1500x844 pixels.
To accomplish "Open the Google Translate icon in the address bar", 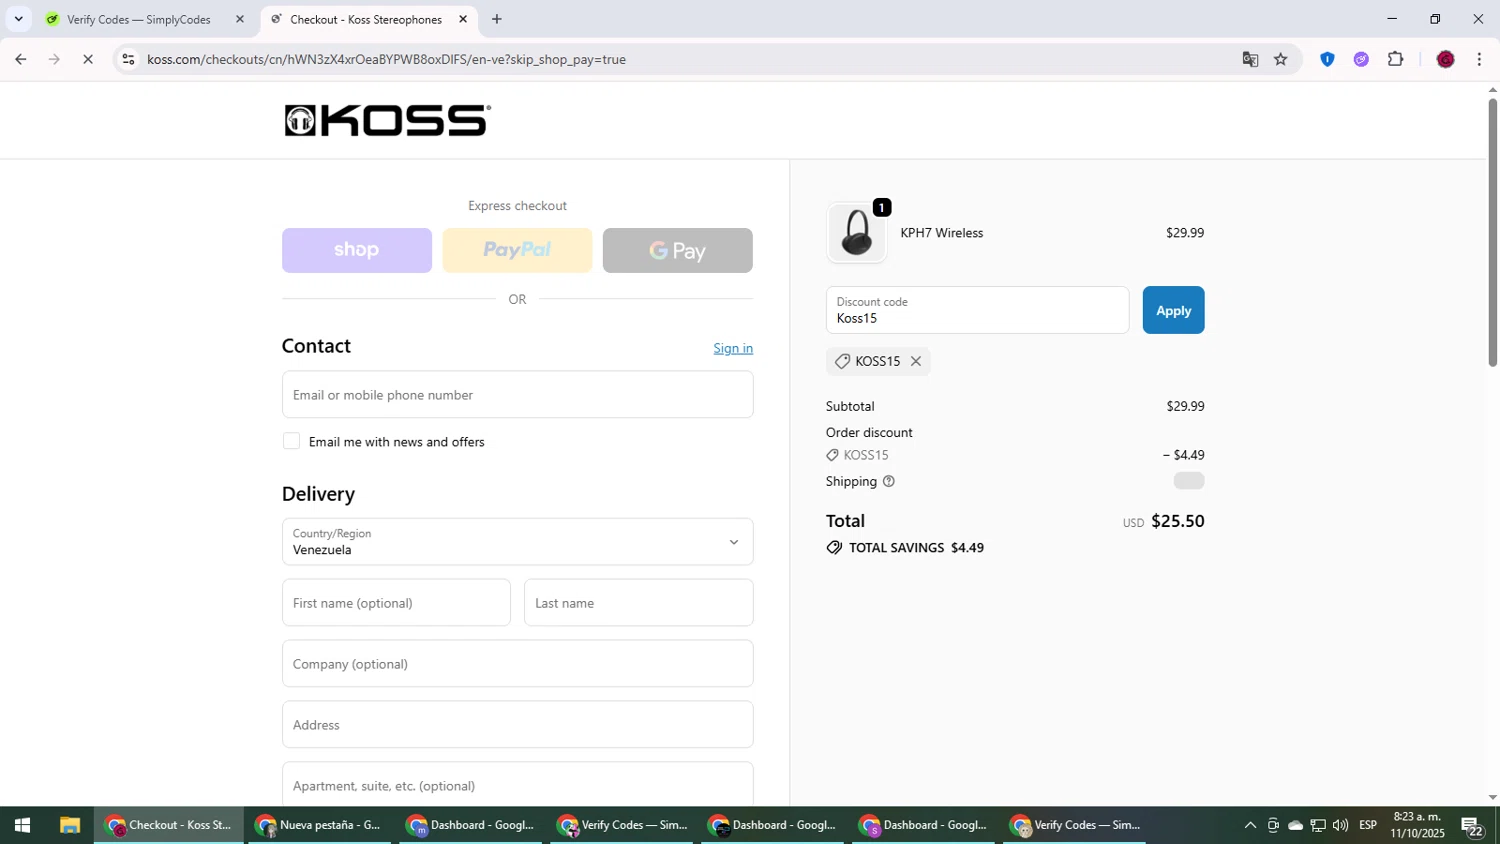I will 1250,59.
